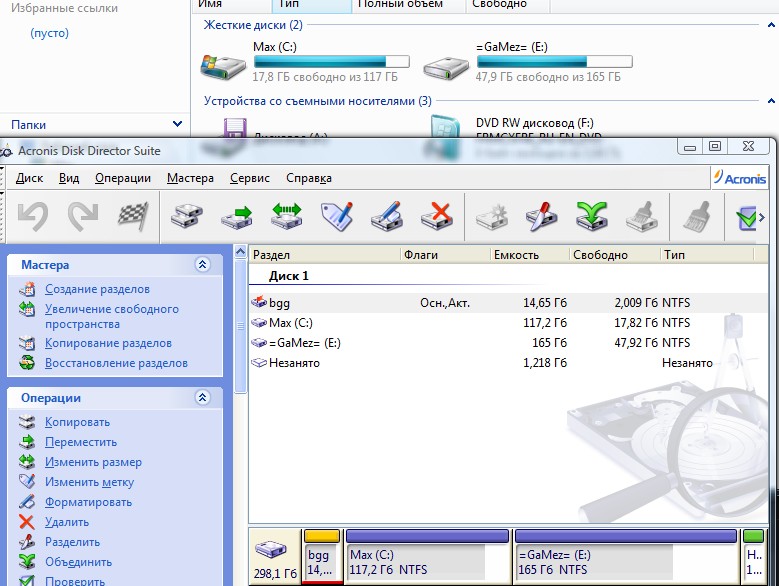Click the Split partition toolbar icon
The height and width of the screenshot is (586, 779).
pyautogui.click(x=541, y=216)
